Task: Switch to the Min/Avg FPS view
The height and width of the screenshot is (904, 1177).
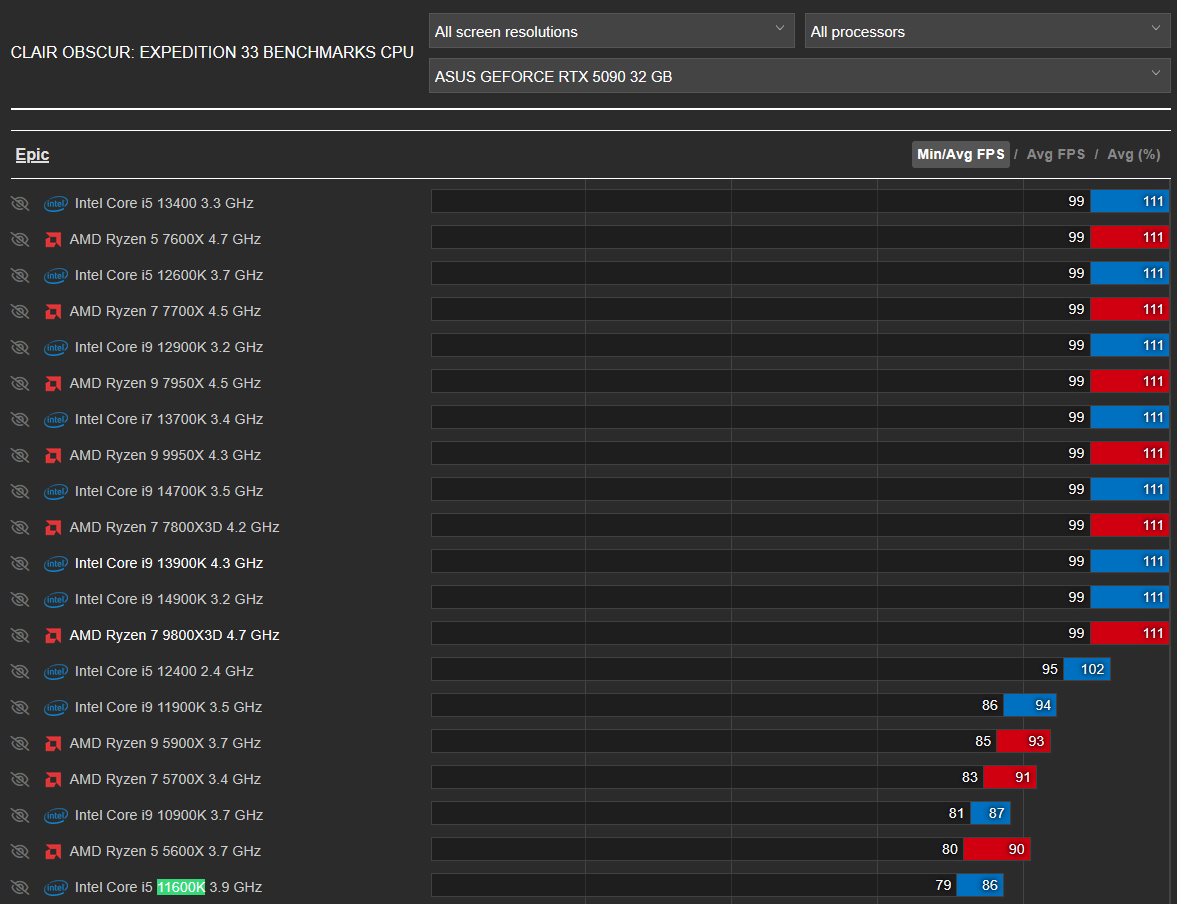Action: tap(960, 155)
